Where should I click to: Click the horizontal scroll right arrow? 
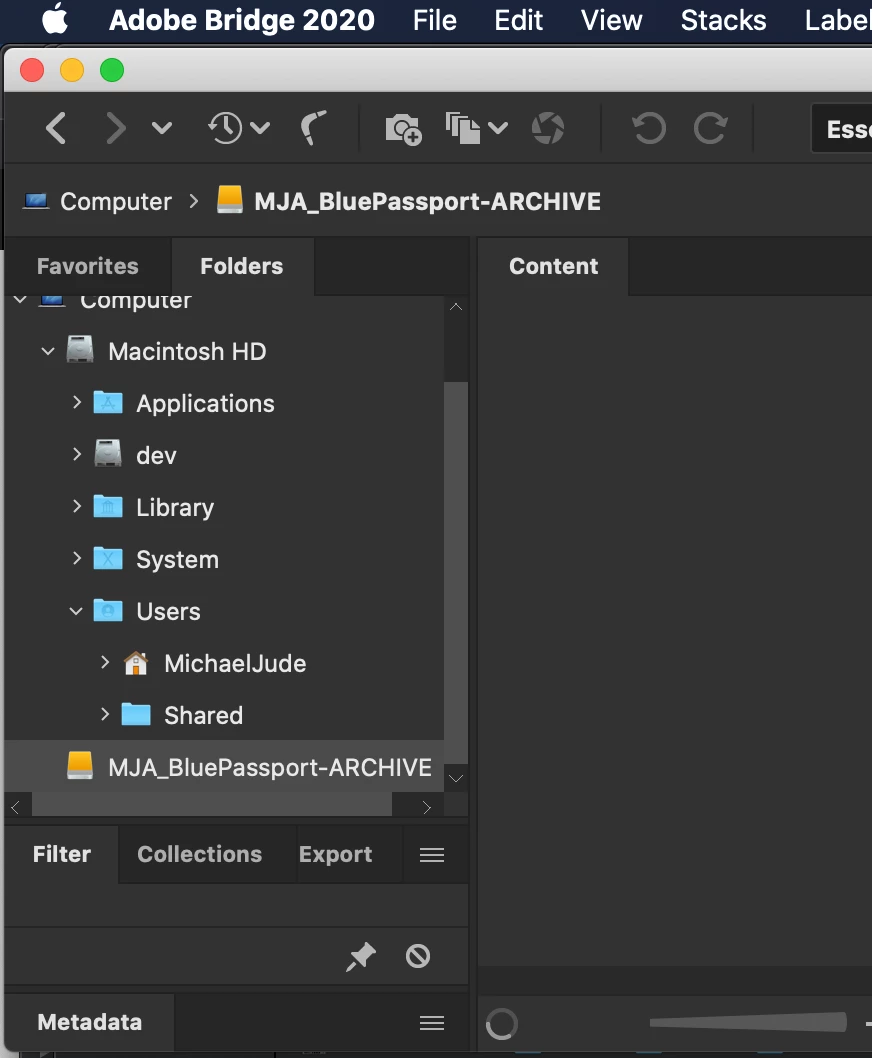(426, 807)
